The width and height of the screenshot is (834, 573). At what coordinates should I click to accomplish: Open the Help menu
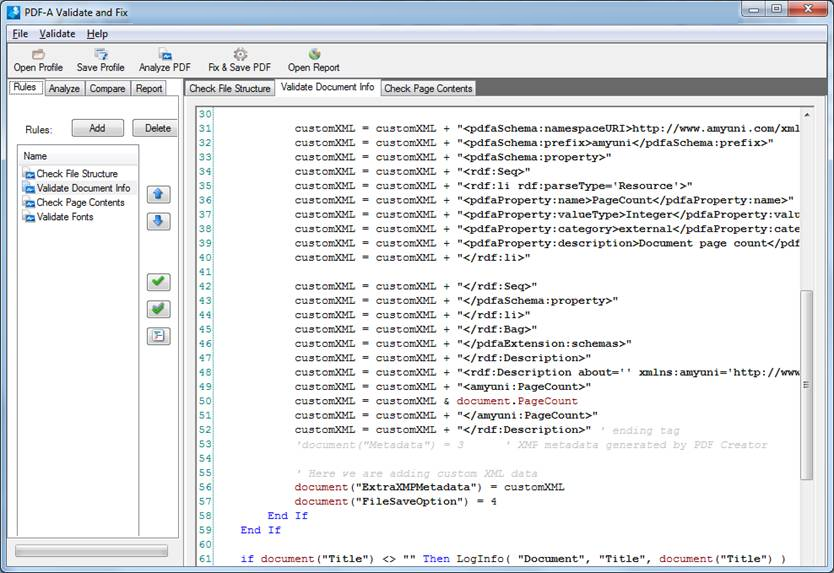(x=96, y=34)
